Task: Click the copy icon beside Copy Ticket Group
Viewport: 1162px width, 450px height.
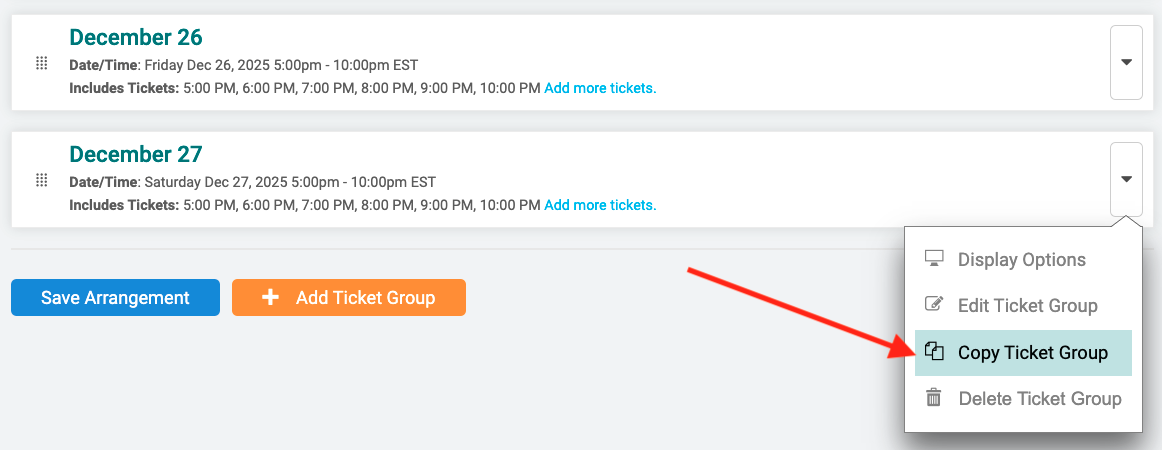Action: tap(935, 352)
